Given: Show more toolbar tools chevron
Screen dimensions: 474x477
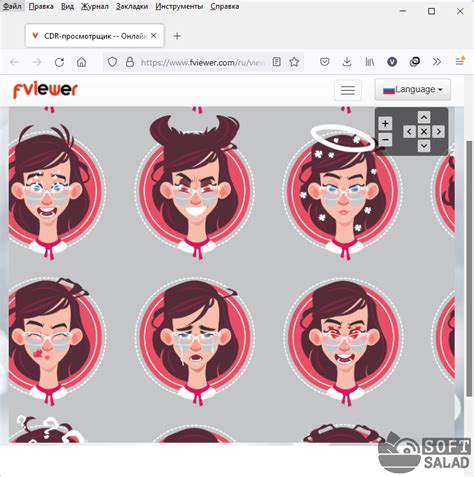Looking at the screenshot, I should coord(437,62).
